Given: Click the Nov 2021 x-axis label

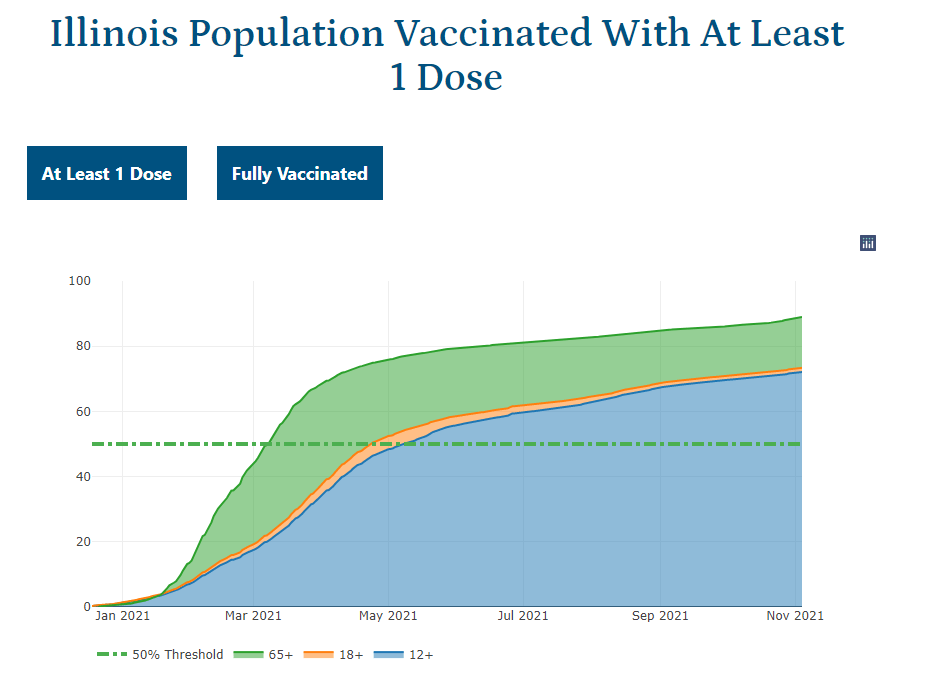Looking at the screenshot, I should click(x=796, y=616).
